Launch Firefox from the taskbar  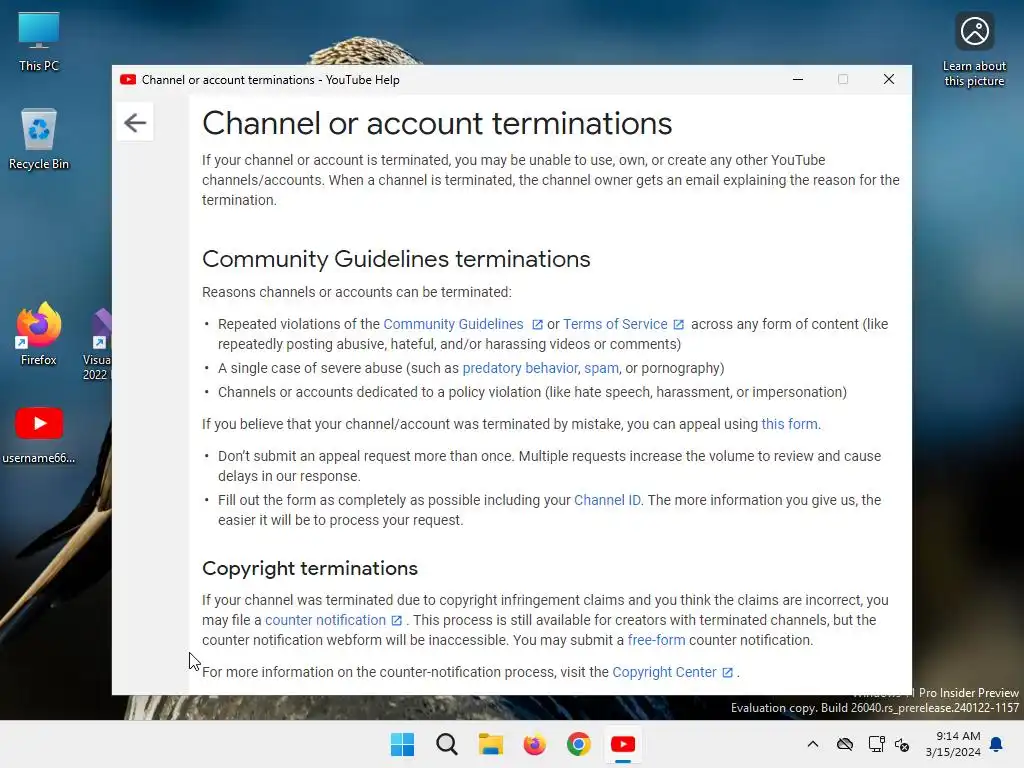point(534,744)
